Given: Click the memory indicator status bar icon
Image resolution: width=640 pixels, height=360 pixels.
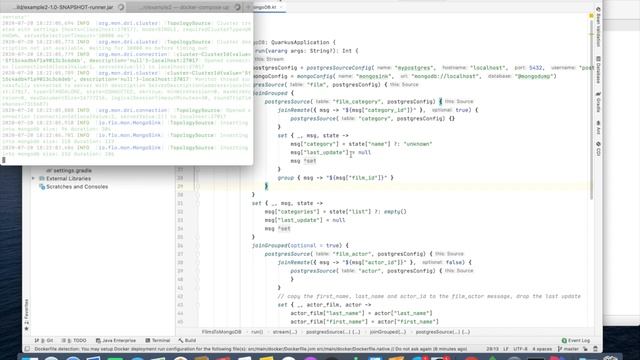Looking at the screenshot, I should (595, 349).
